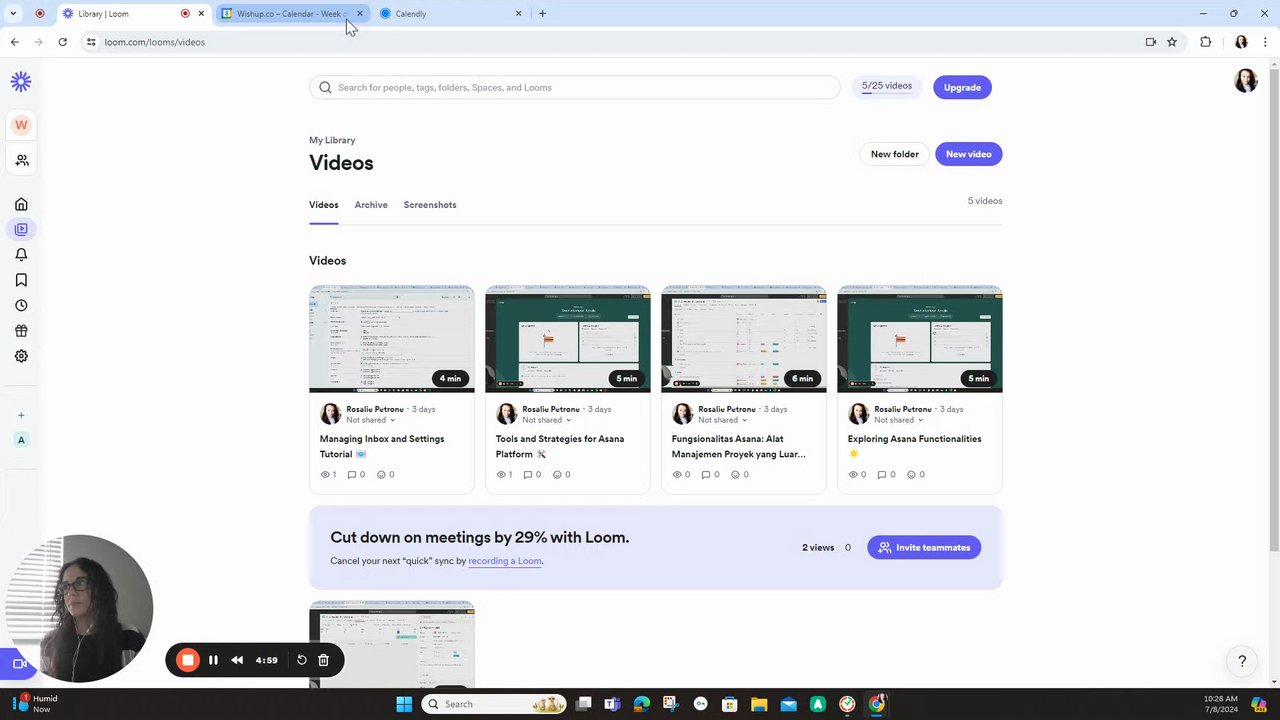Select the Videos tab in the library

pyautogui.click(x=323, y=205)
